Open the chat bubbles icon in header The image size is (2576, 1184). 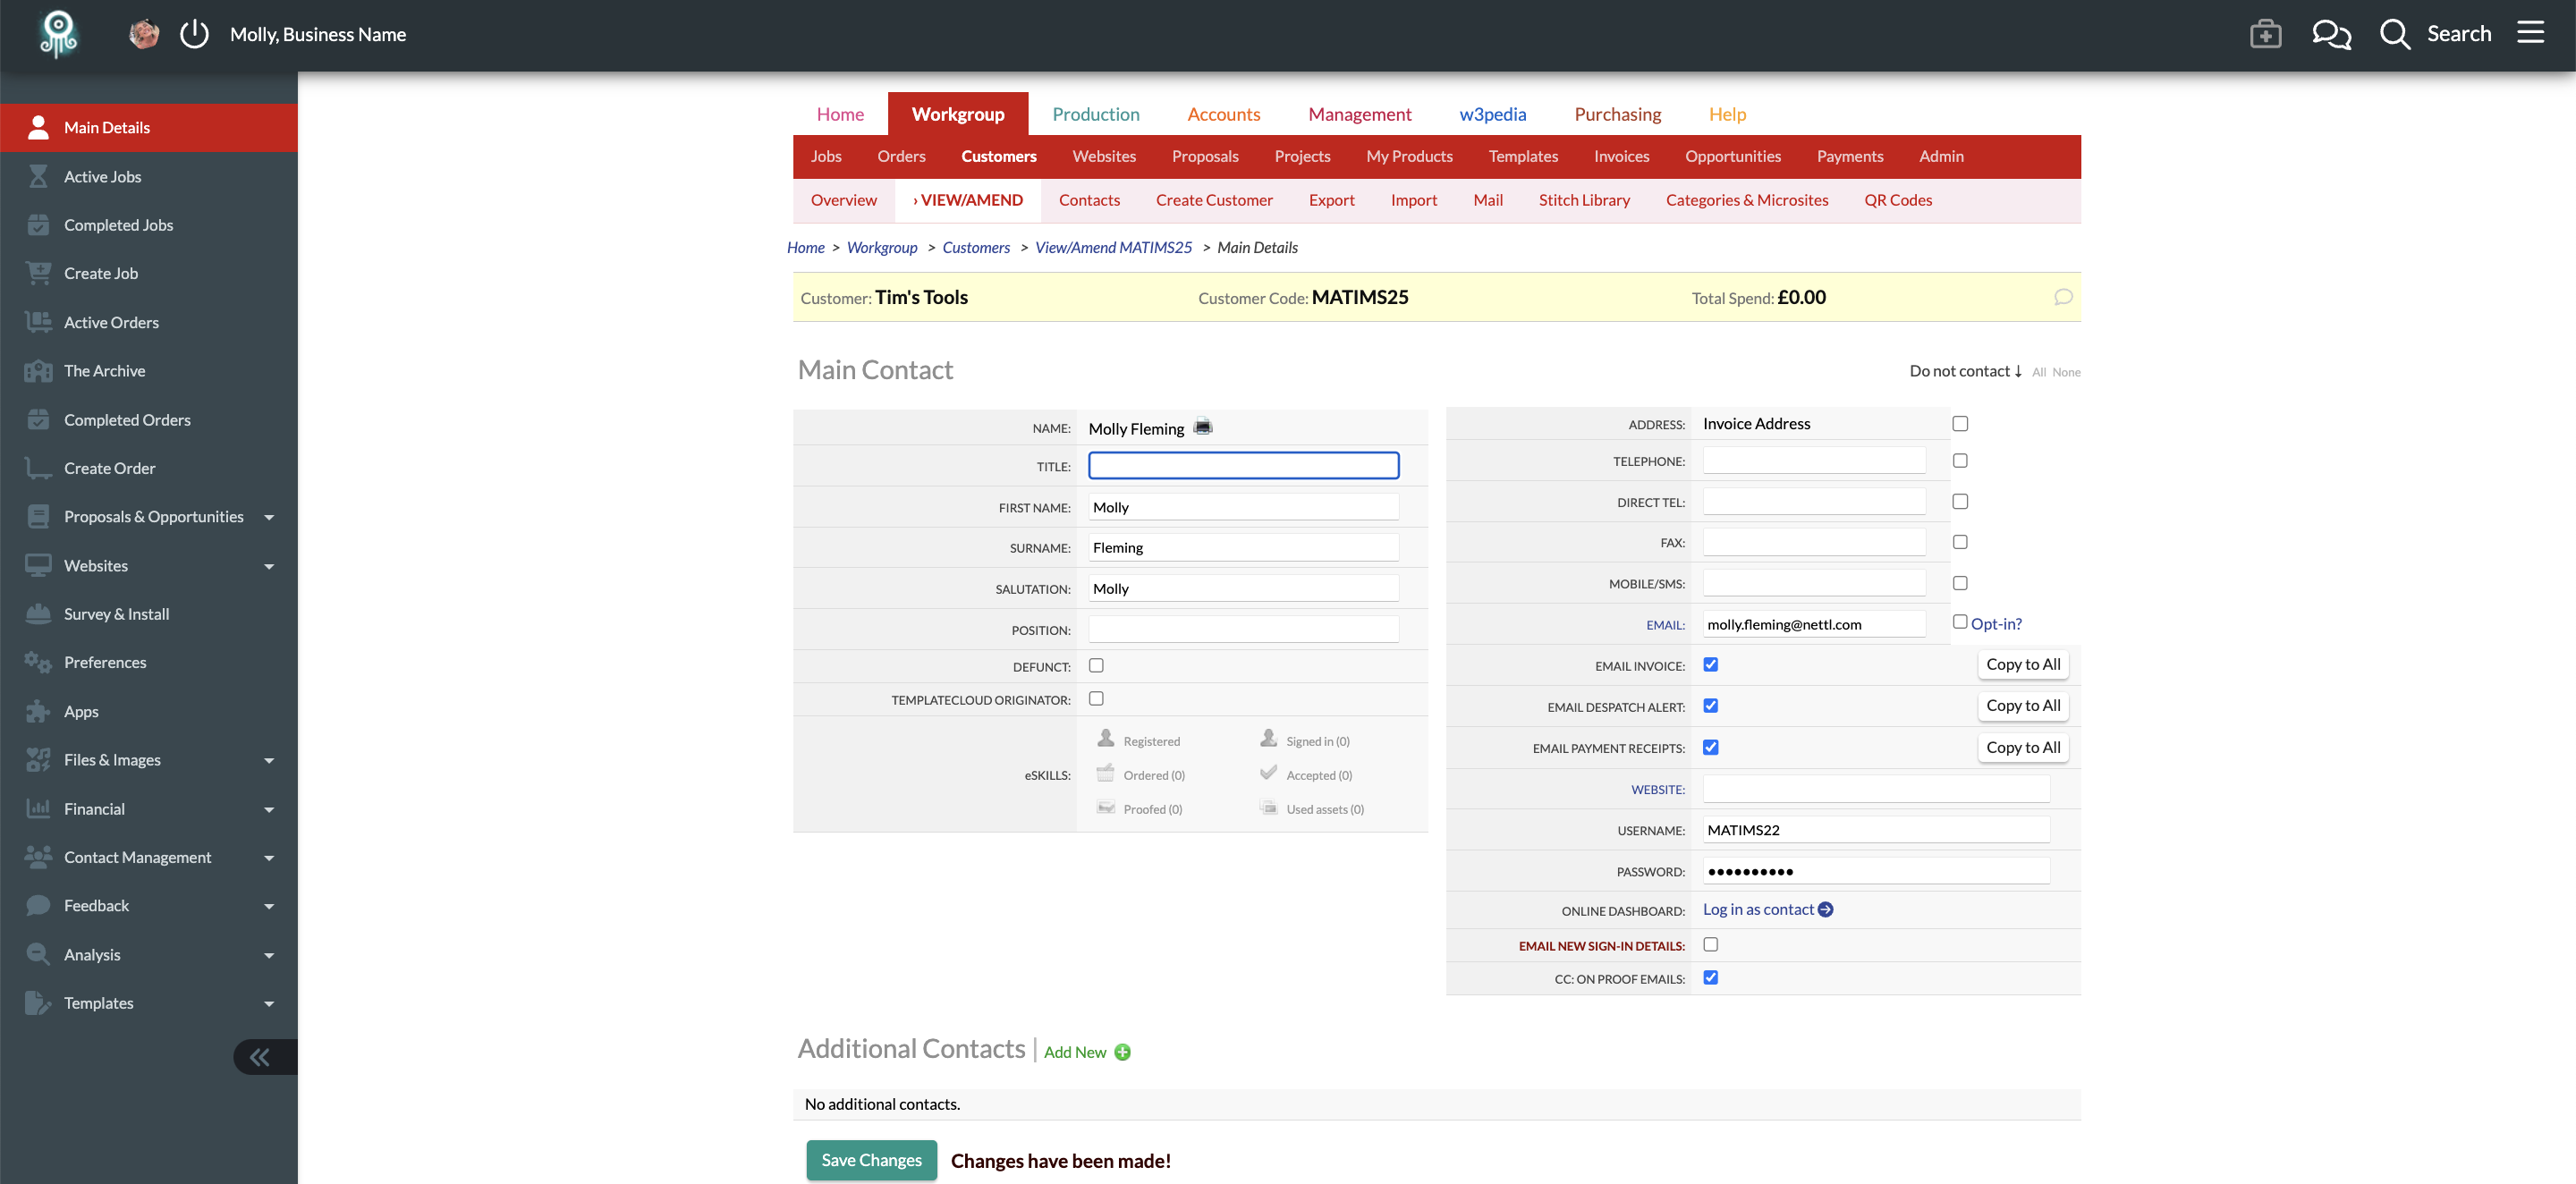[2331, 34]
